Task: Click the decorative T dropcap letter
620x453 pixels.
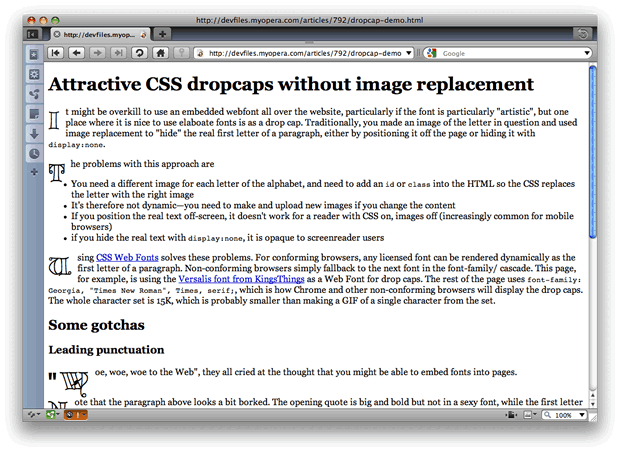Action: (57, 174)
